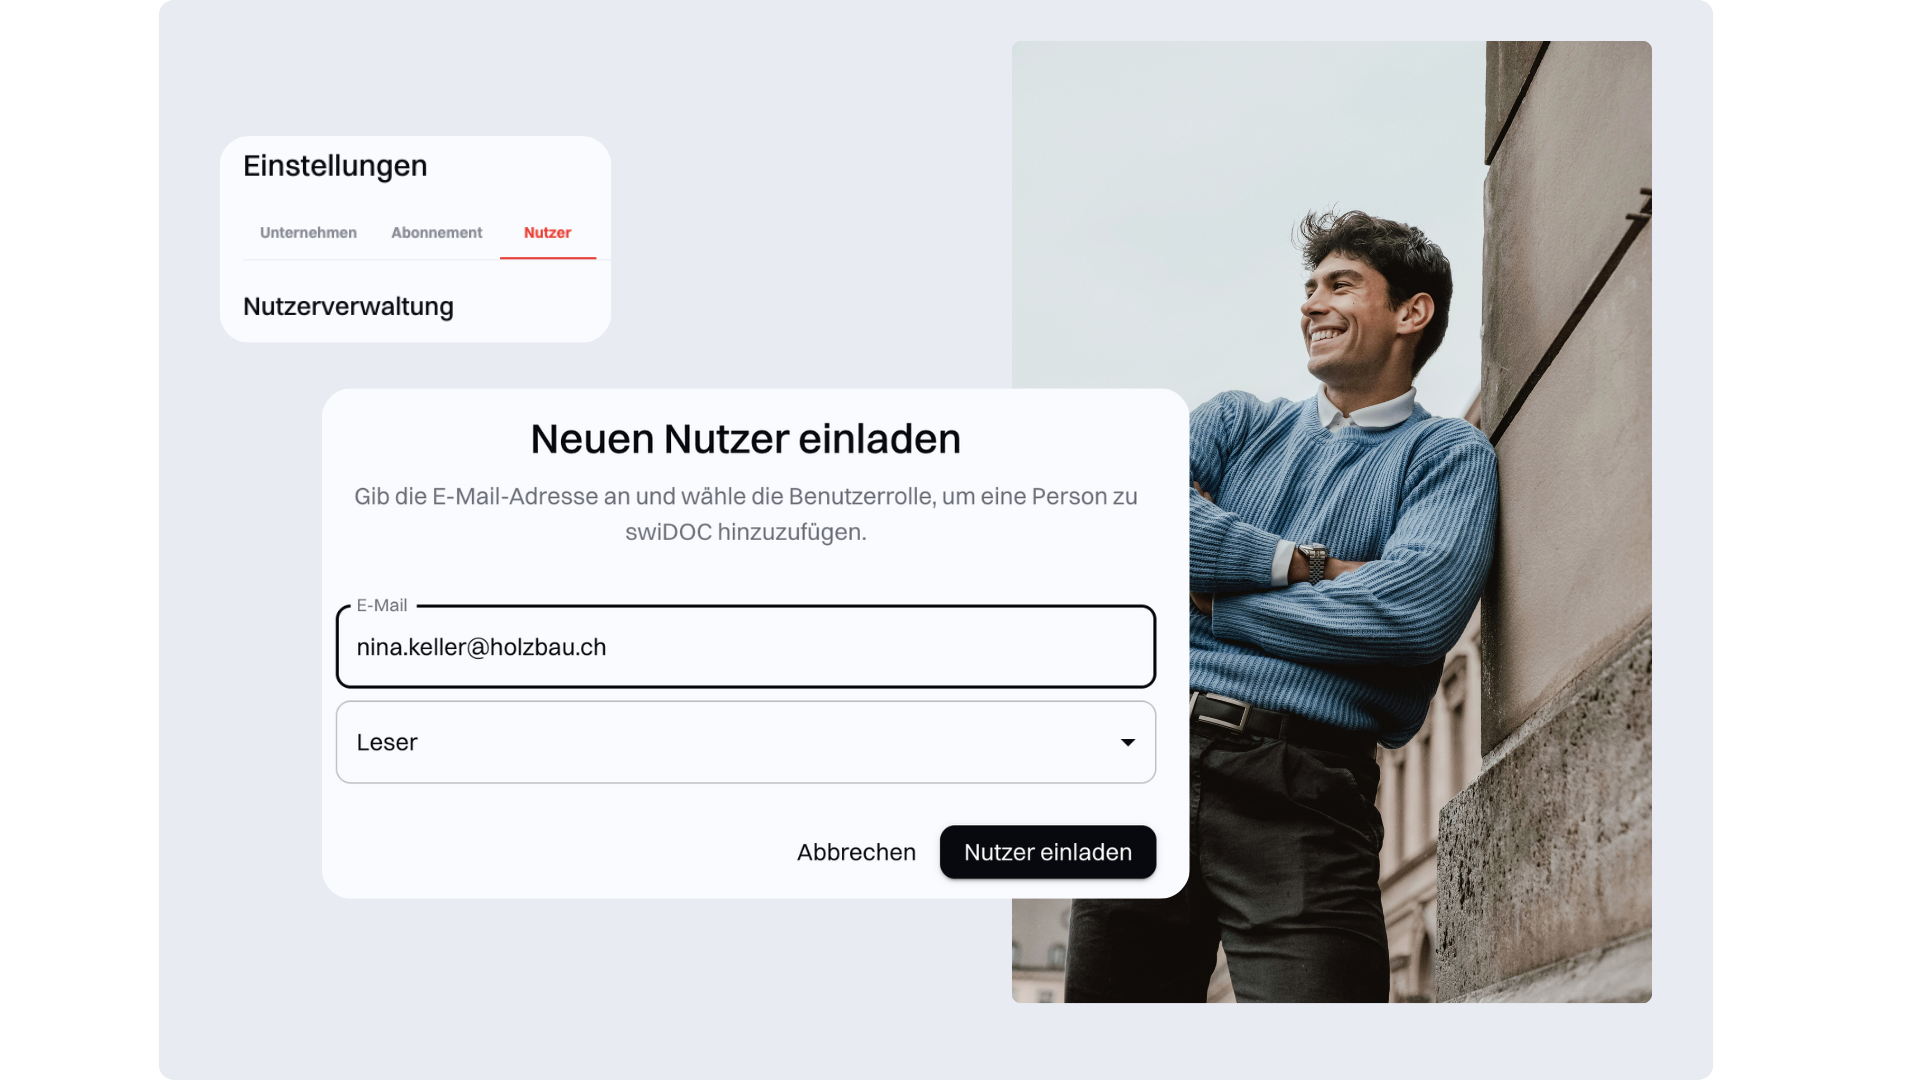Open the Abonnement tab

pyautogui.click(x=436, y=232)
